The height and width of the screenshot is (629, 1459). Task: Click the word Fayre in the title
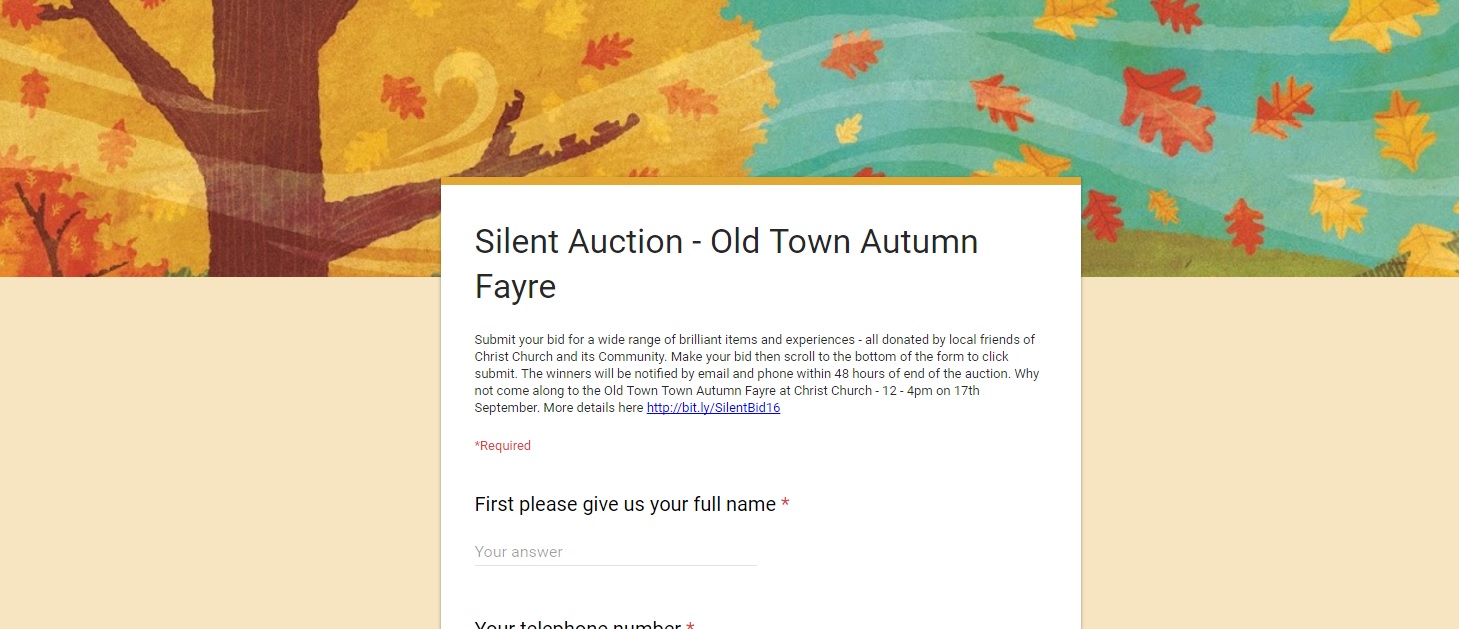[515, 287]
